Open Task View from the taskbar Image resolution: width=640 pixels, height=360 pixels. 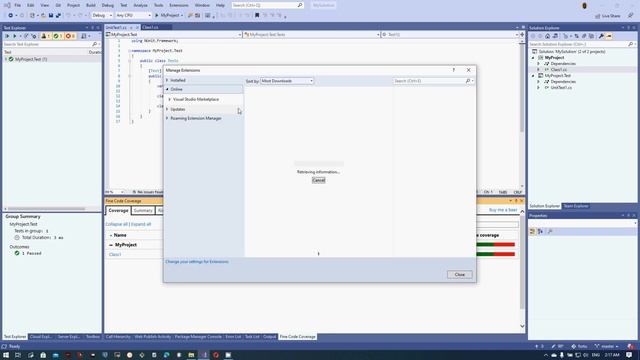(x=18, y=355)
